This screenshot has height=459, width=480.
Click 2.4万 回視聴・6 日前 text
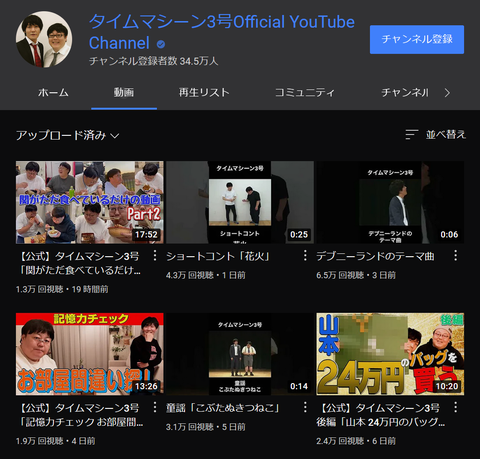click(356, 441)
